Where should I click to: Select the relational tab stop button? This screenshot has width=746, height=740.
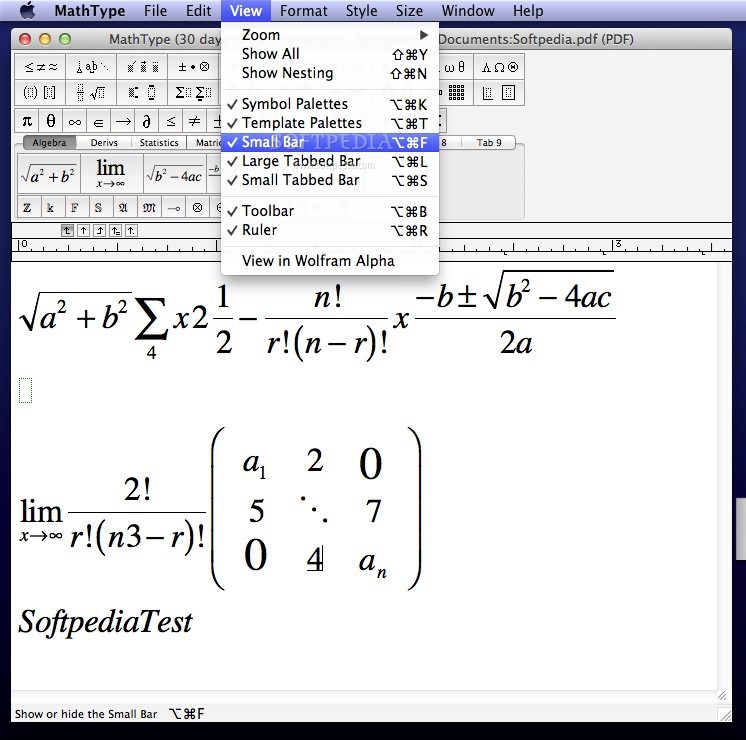point(116,231)
